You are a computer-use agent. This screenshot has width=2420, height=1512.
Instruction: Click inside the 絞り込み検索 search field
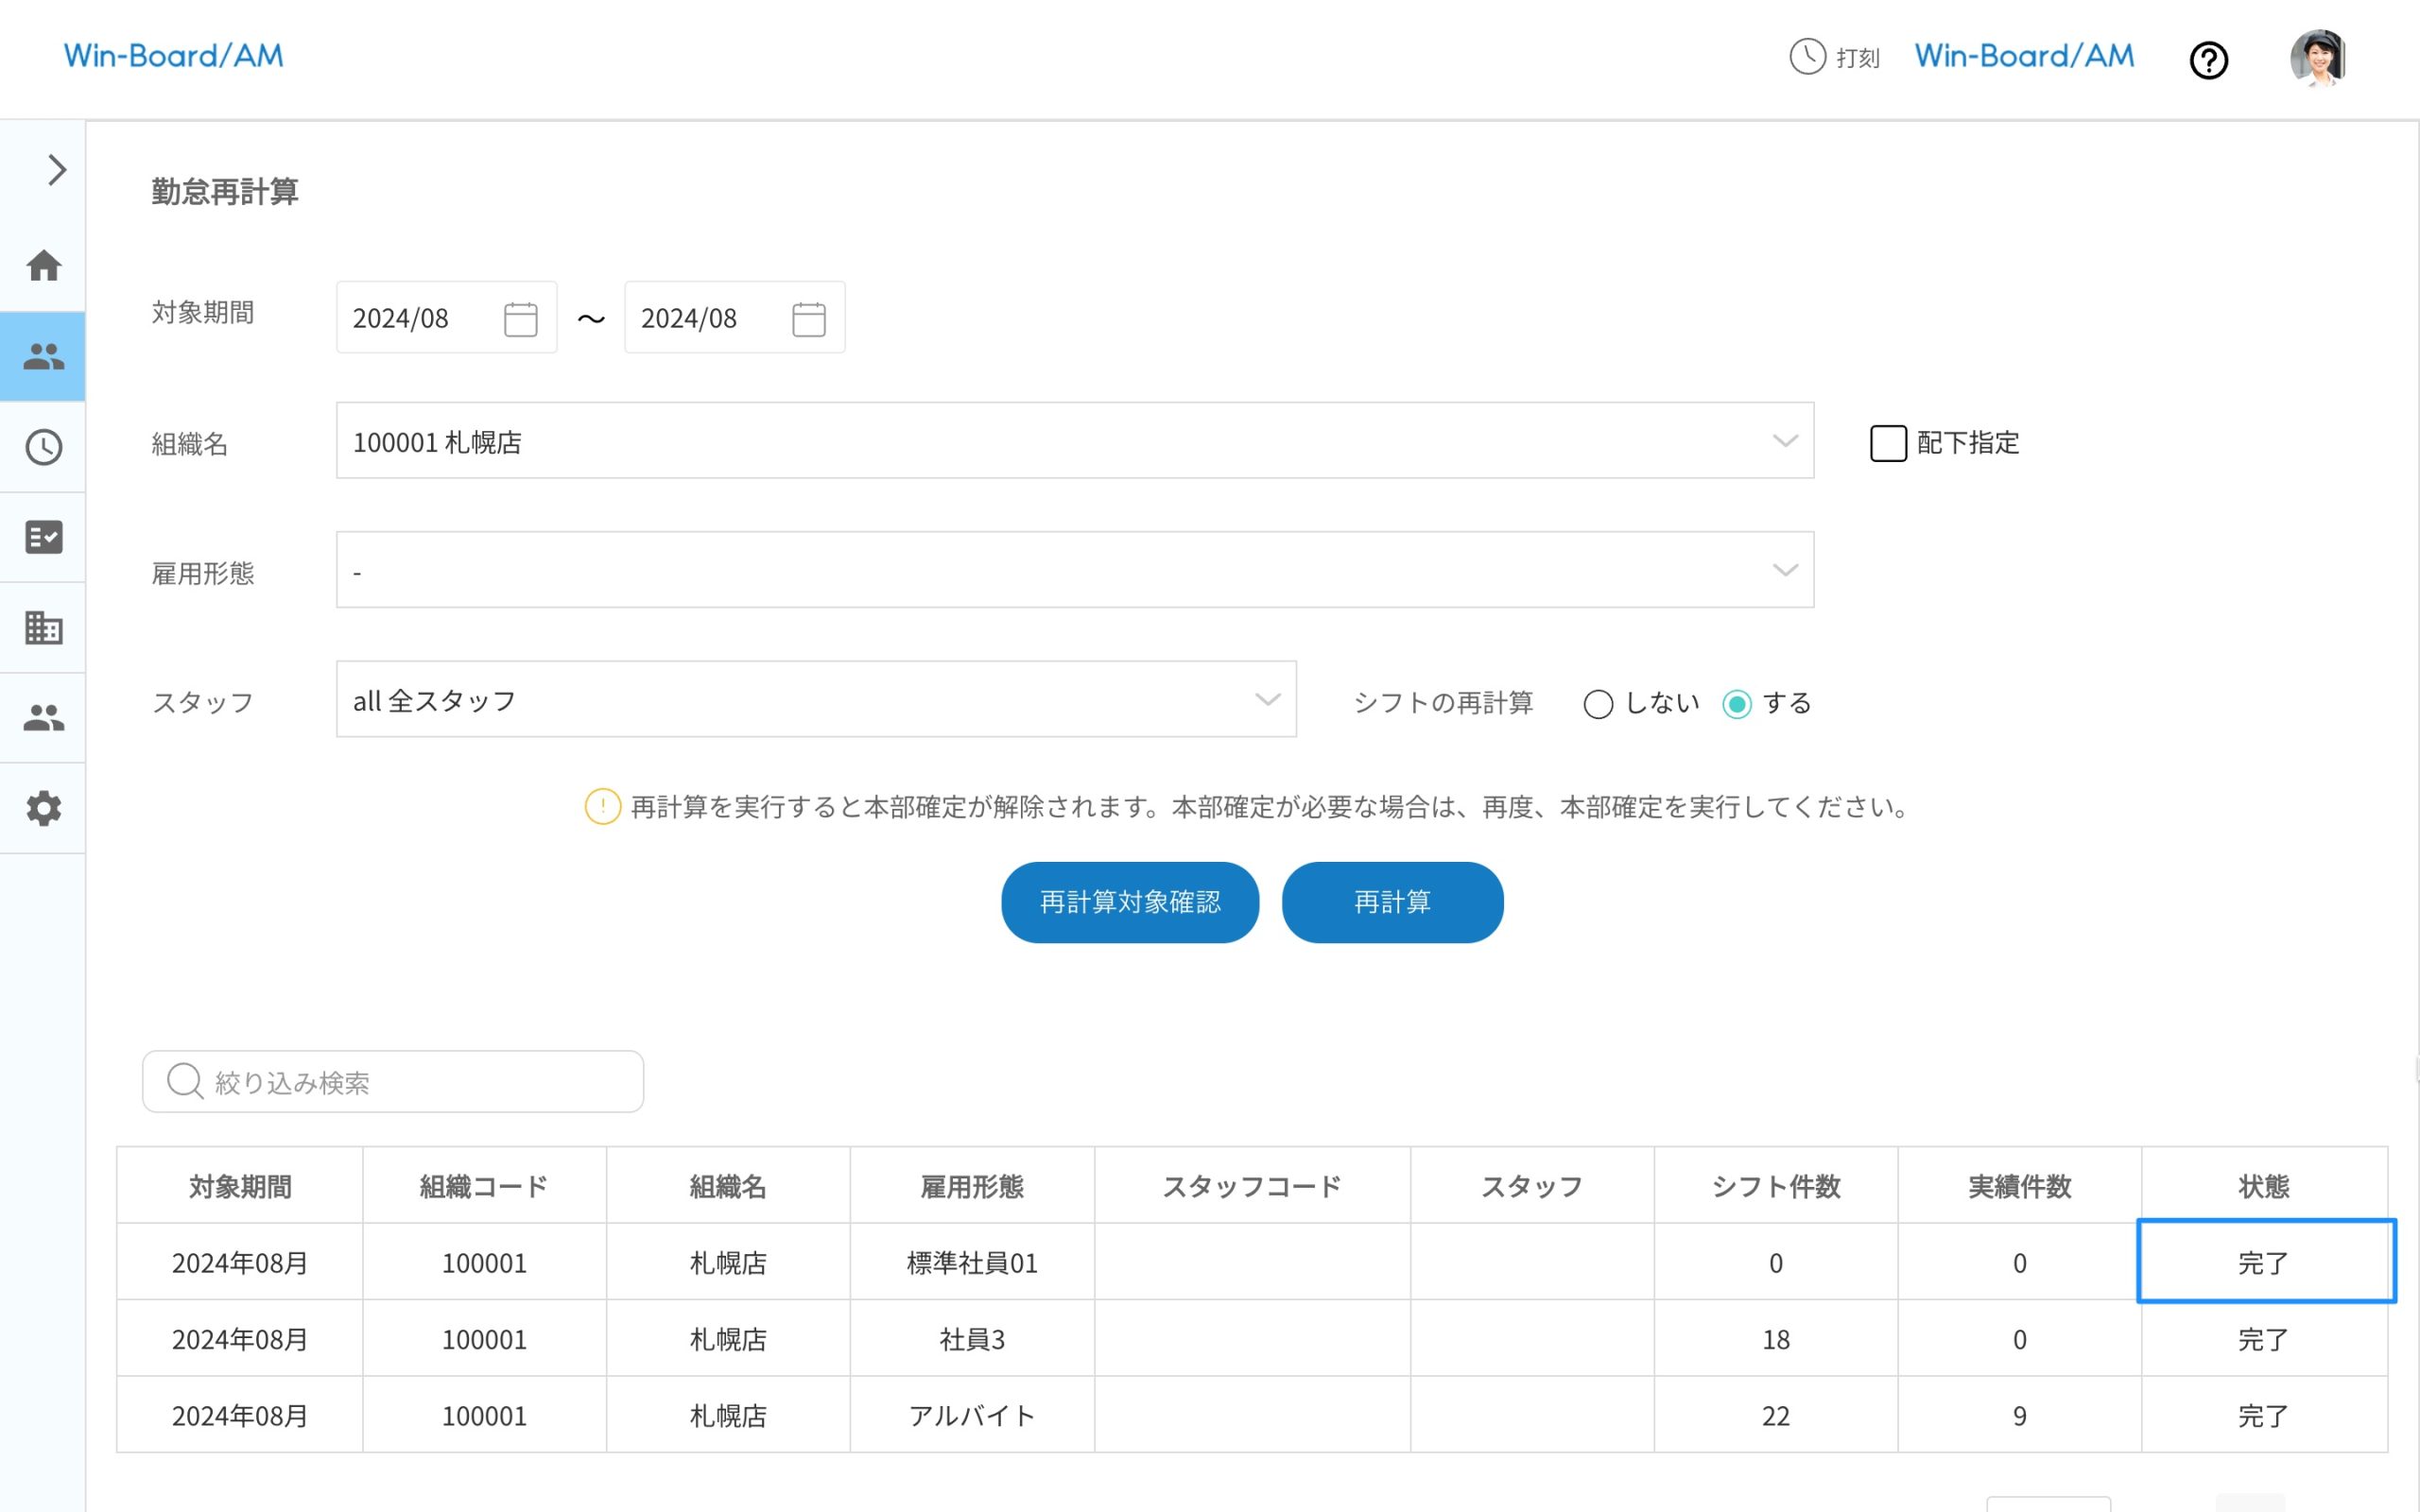390,1081
